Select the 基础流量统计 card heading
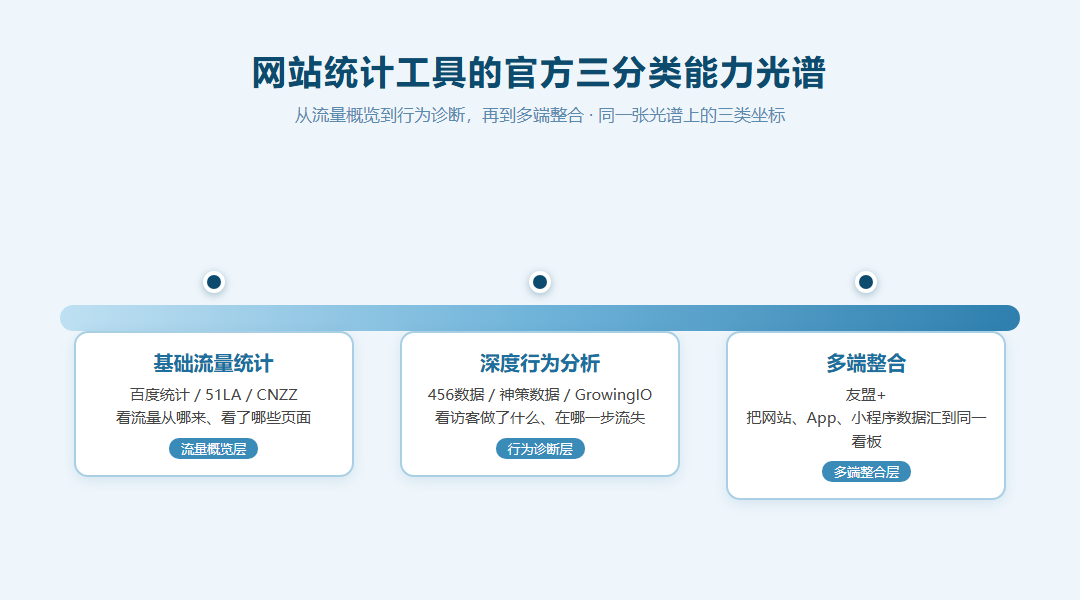The height and width of the screenshot is (600, 1080). 214,363
